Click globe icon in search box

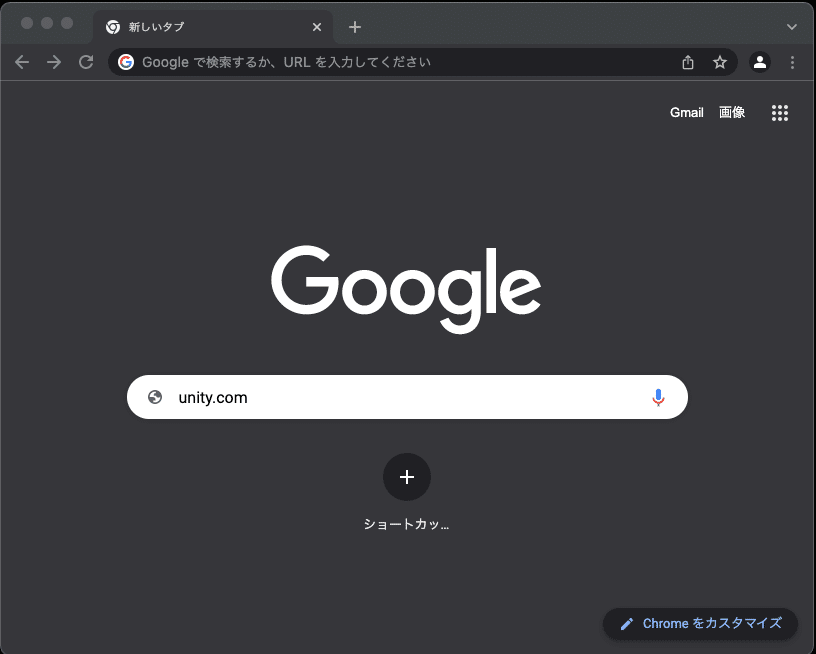155,397
